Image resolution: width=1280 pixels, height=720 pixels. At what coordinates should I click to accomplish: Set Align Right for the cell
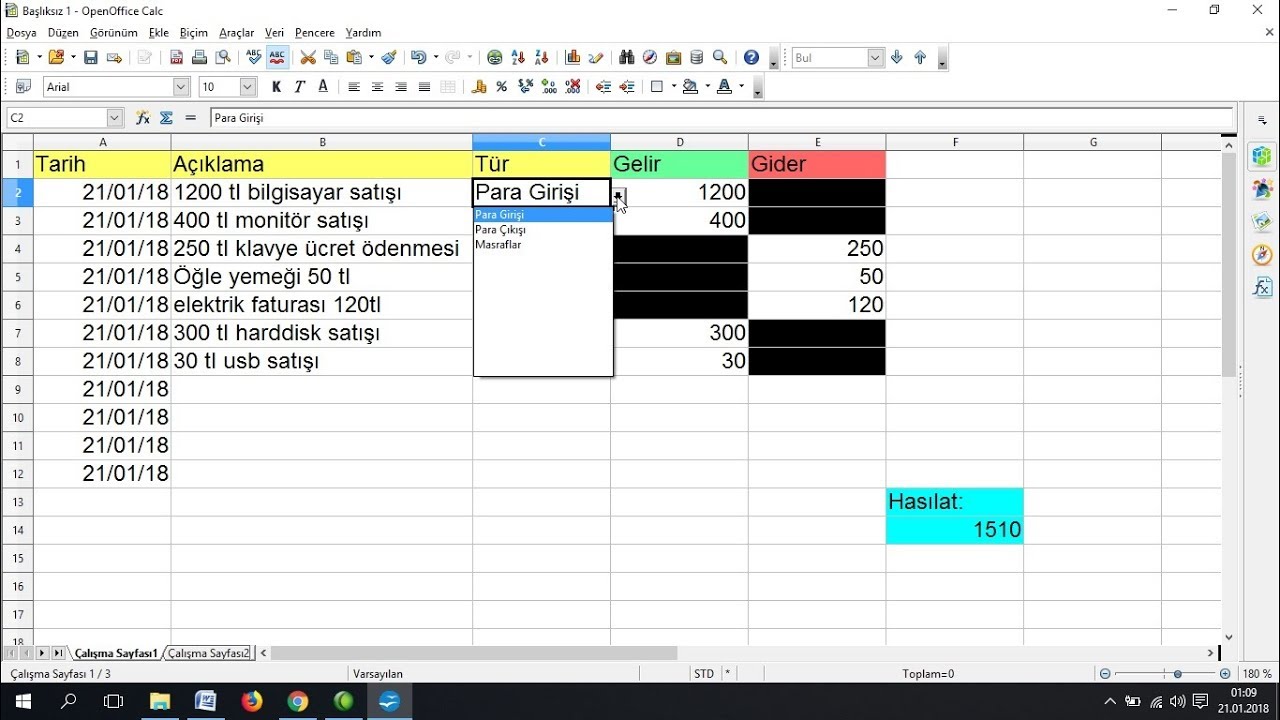[401, 87]
